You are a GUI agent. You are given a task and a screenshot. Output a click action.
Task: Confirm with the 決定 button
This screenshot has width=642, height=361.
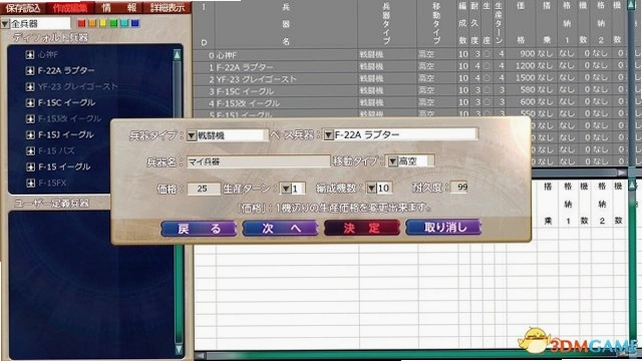point(362,228)
